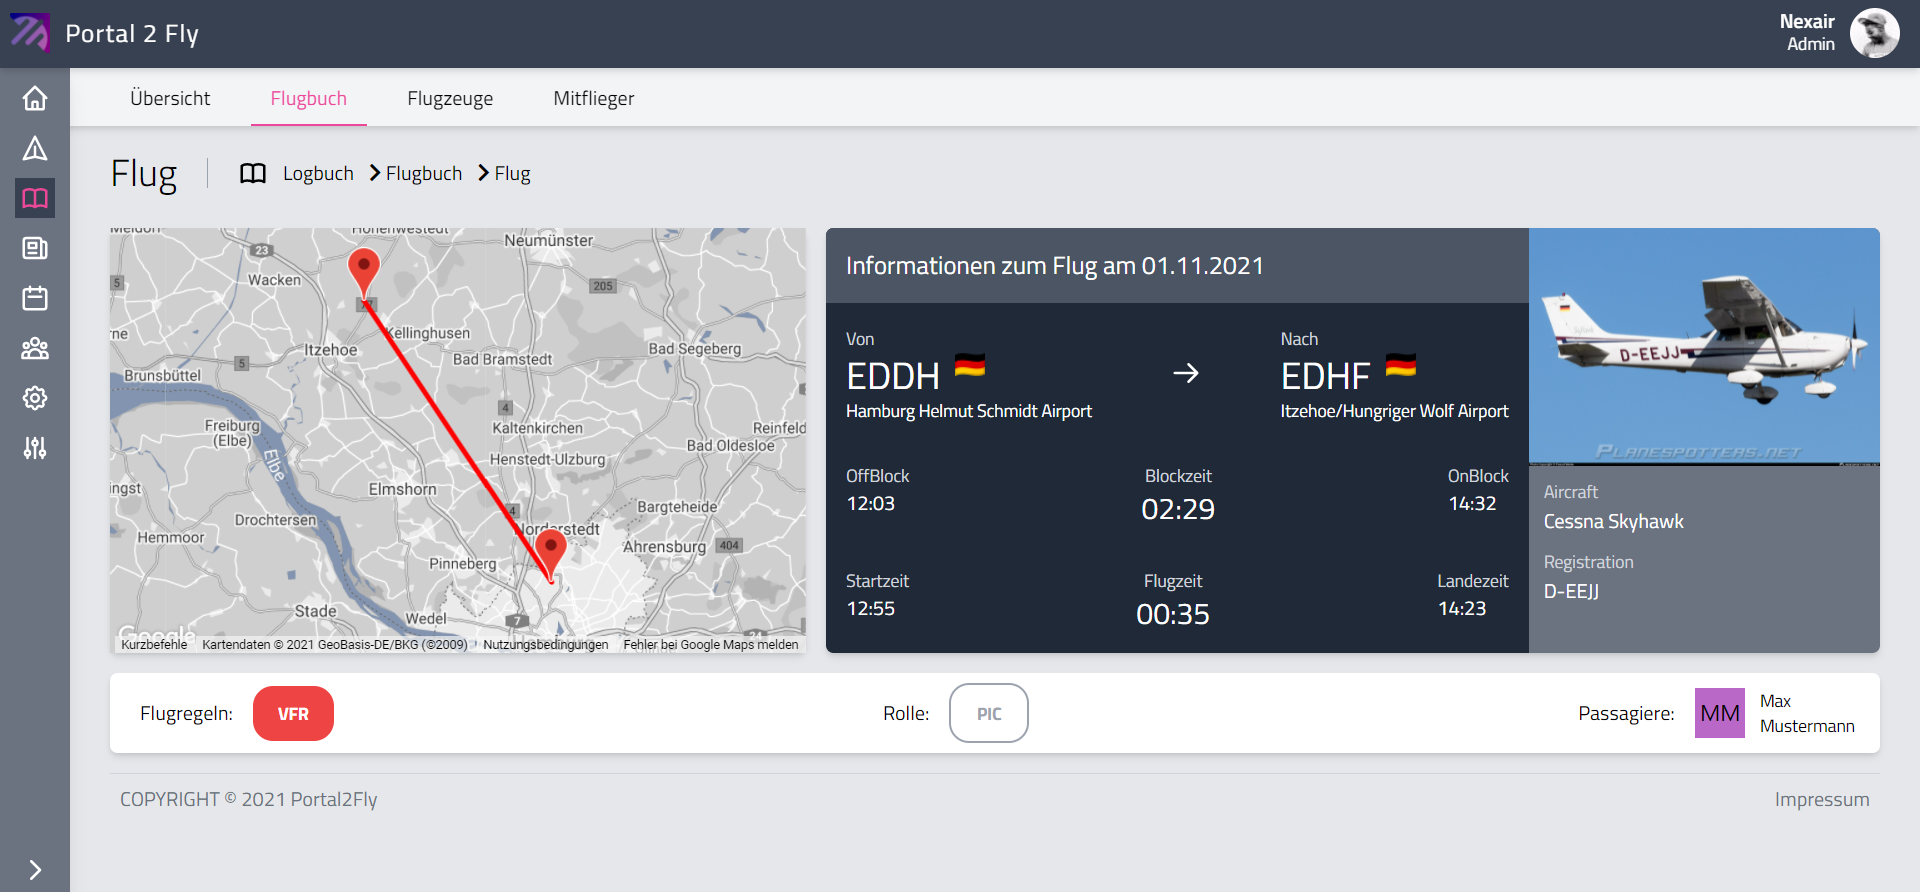
Task: Click the PIC role badge
Action: point(988,713)
